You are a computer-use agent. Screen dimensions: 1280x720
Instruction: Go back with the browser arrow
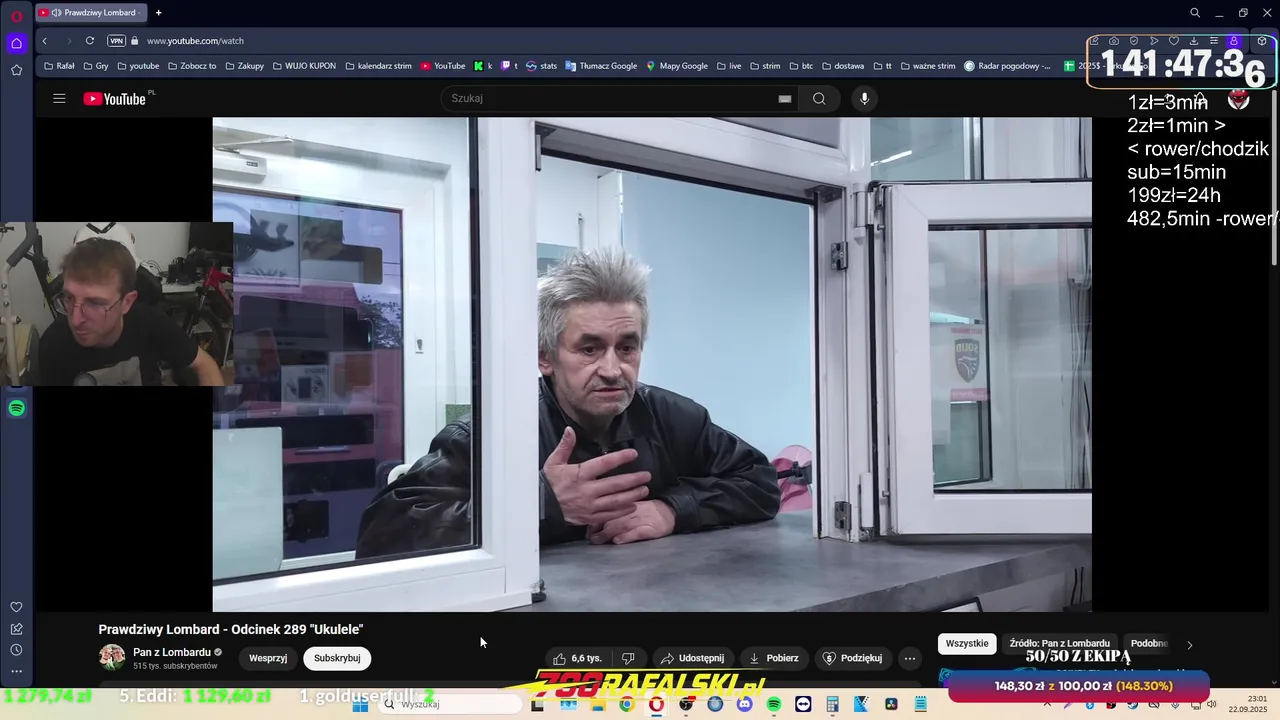(45, 41)
